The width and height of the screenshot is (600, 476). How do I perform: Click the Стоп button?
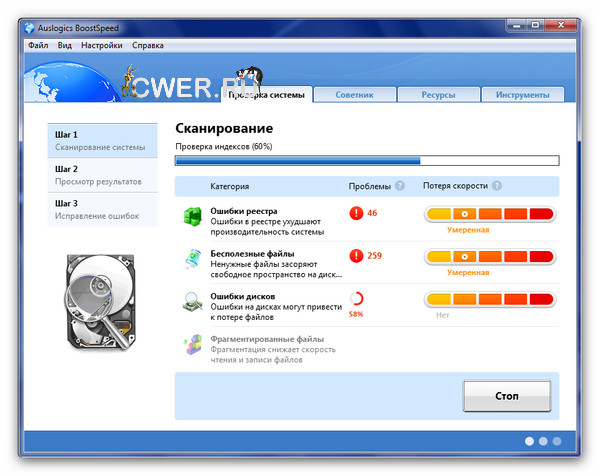click(x=507, y=396)
